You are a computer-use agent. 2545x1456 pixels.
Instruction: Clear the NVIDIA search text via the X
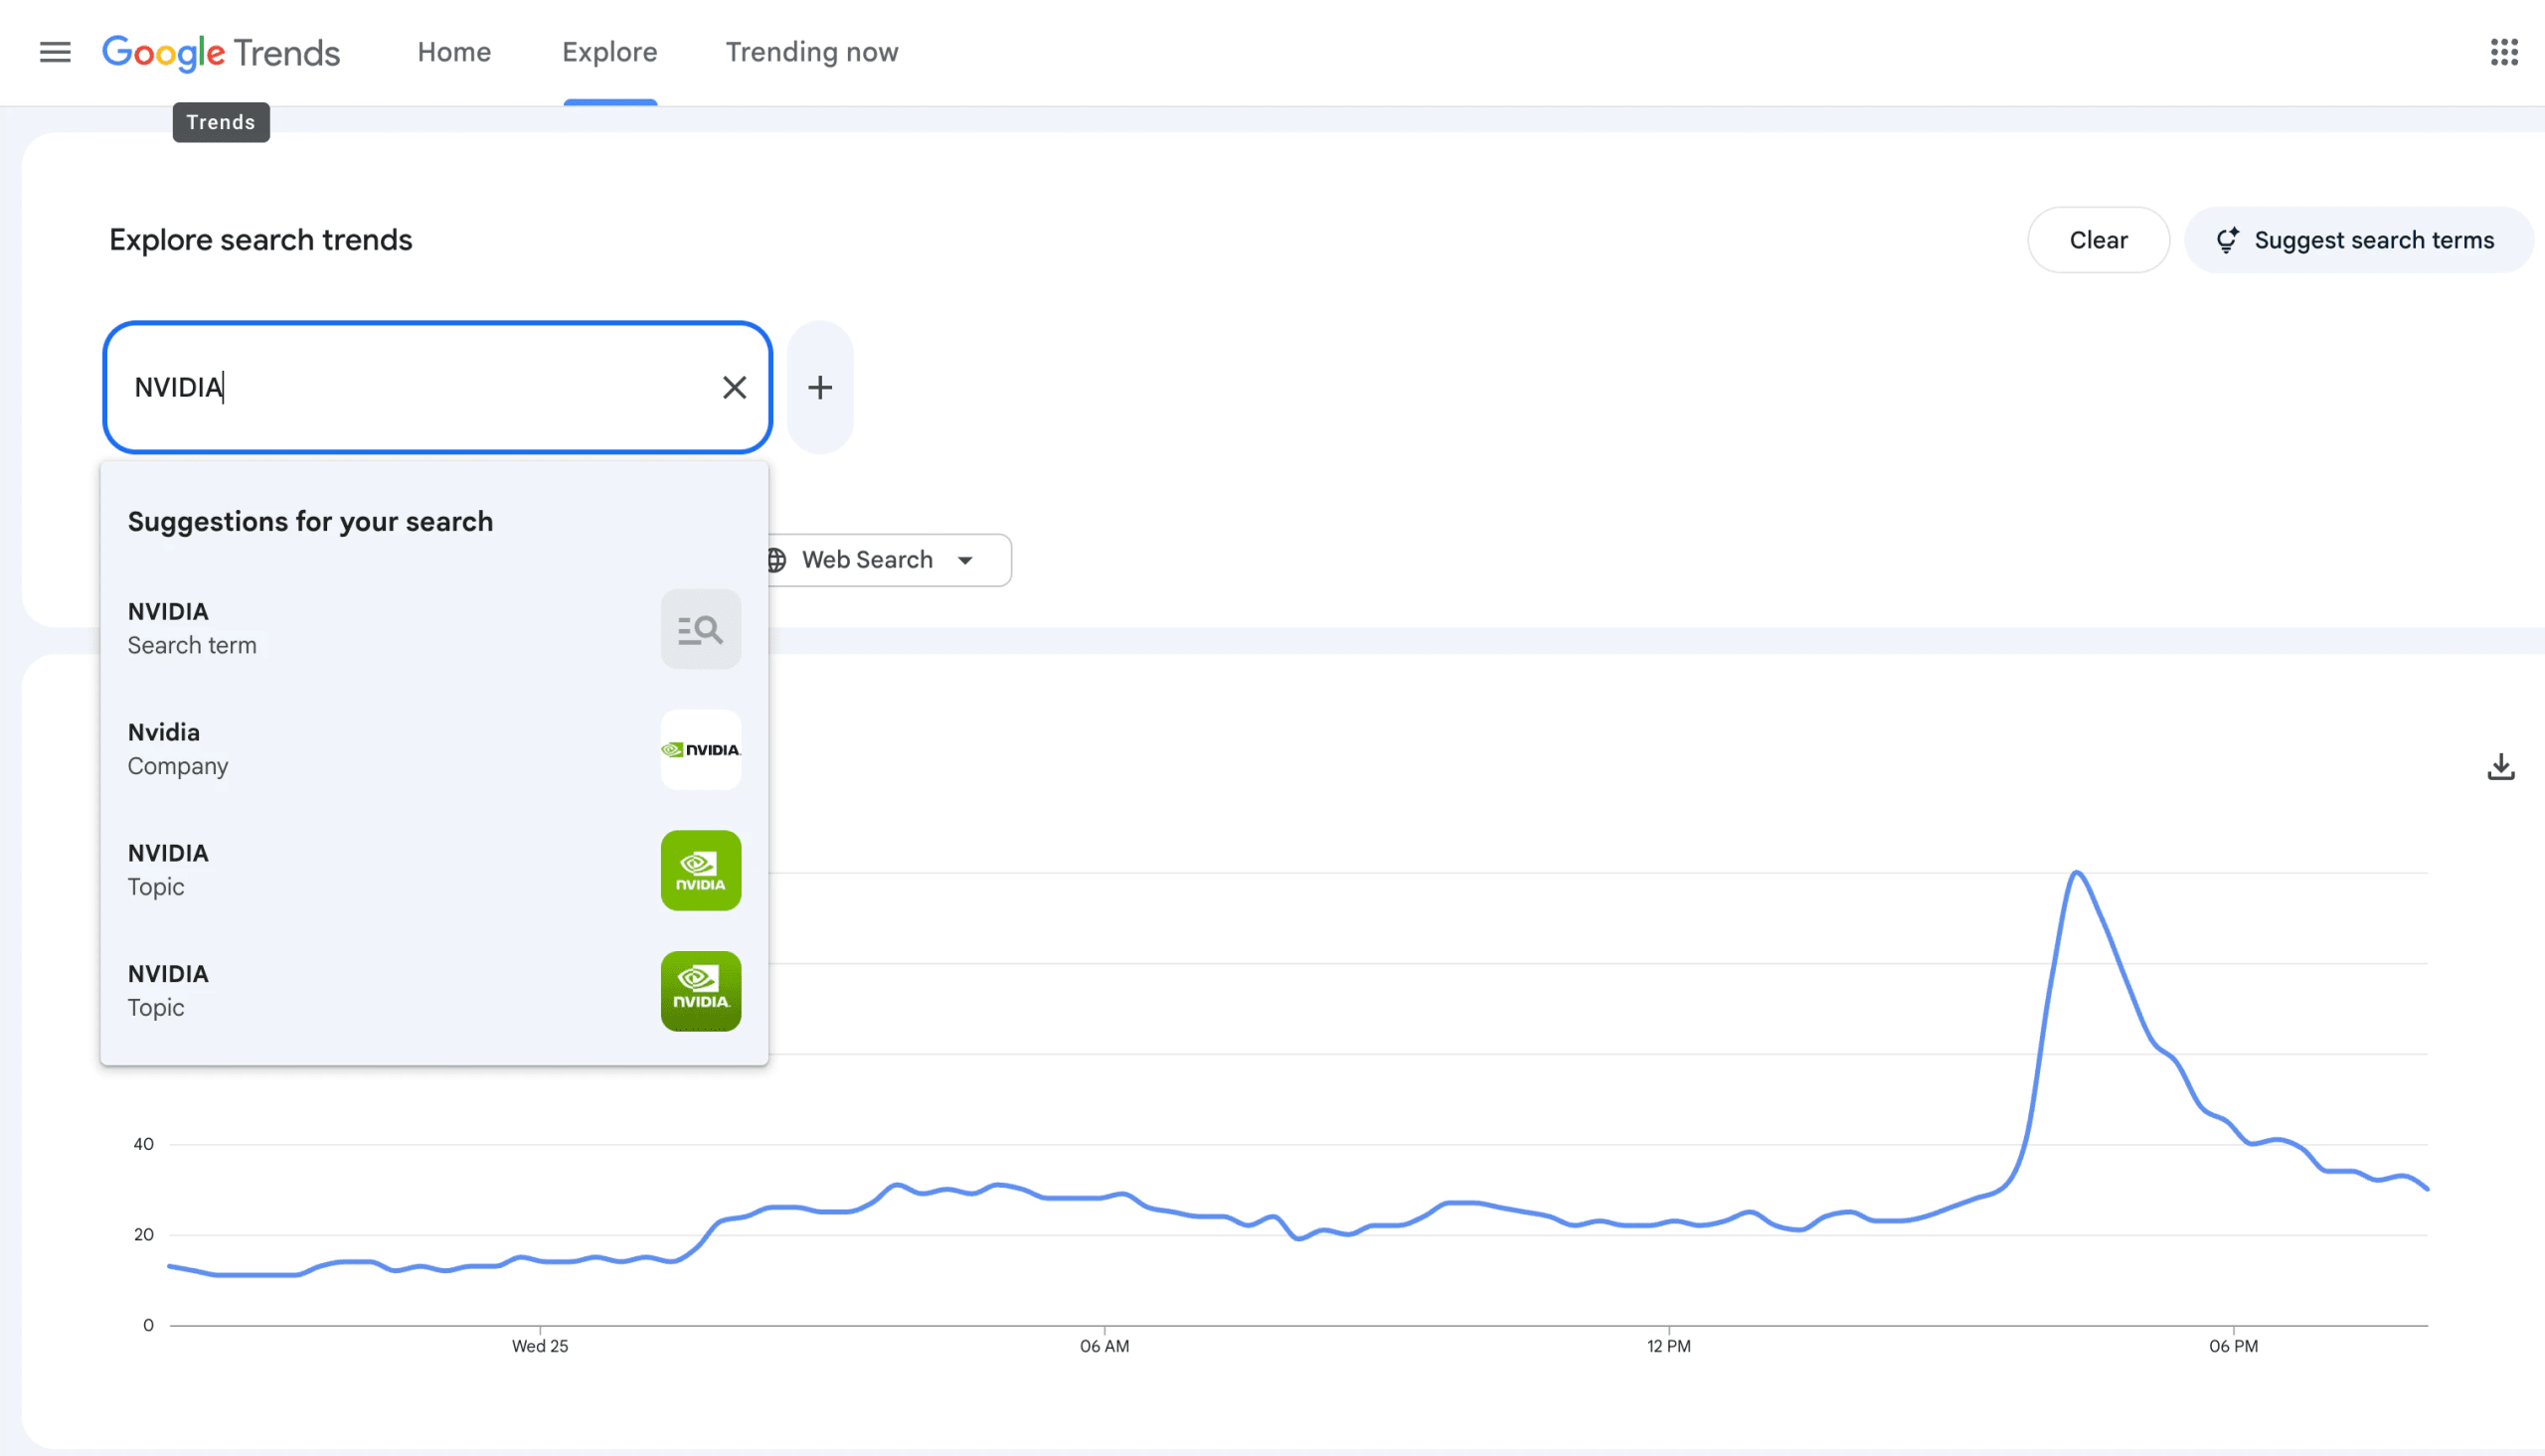point(735,387)
